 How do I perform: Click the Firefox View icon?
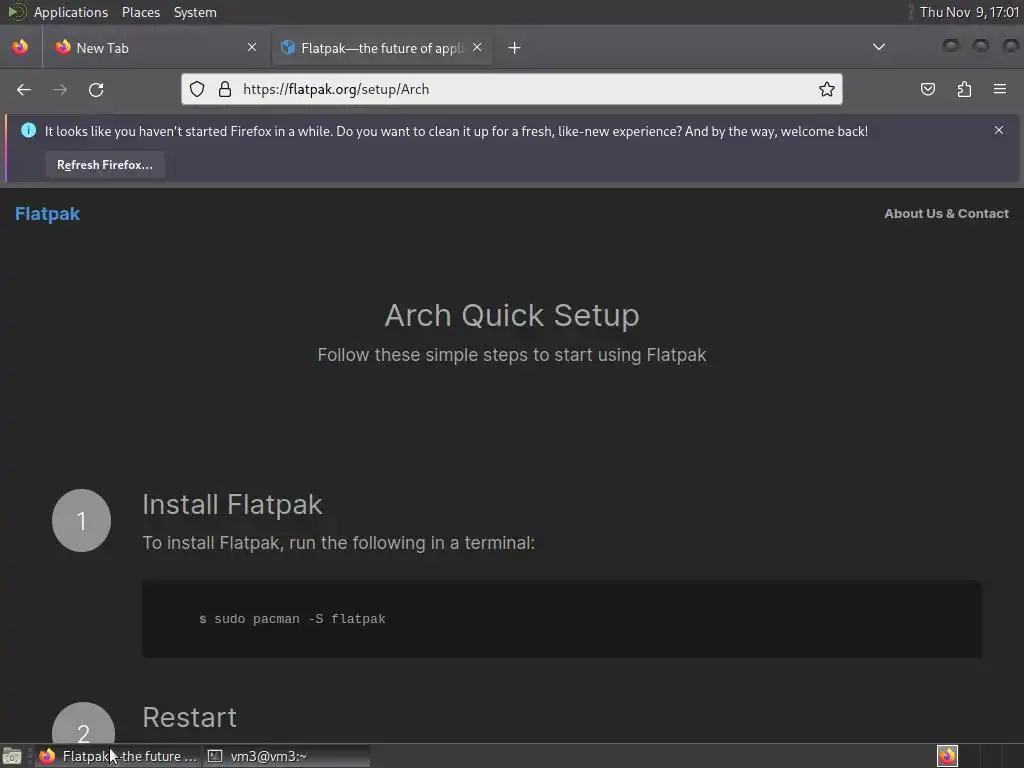[x=20, y=47]
